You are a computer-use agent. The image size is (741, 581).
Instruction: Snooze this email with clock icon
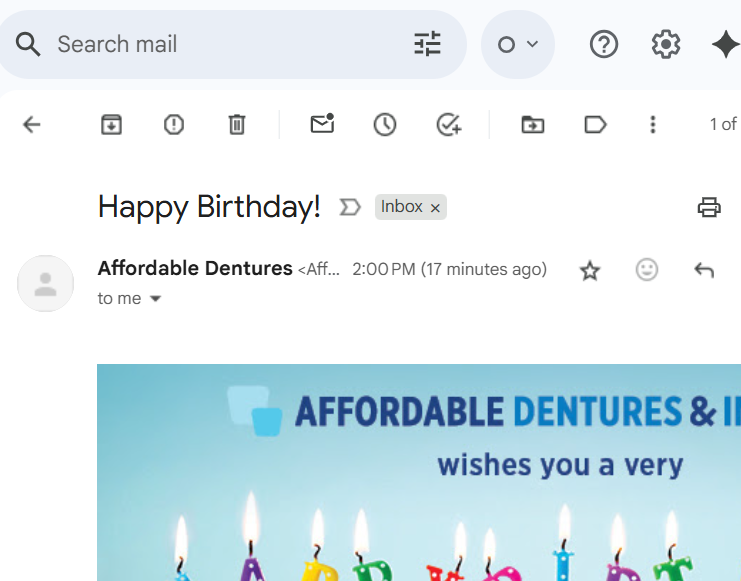tap(385, 124)
